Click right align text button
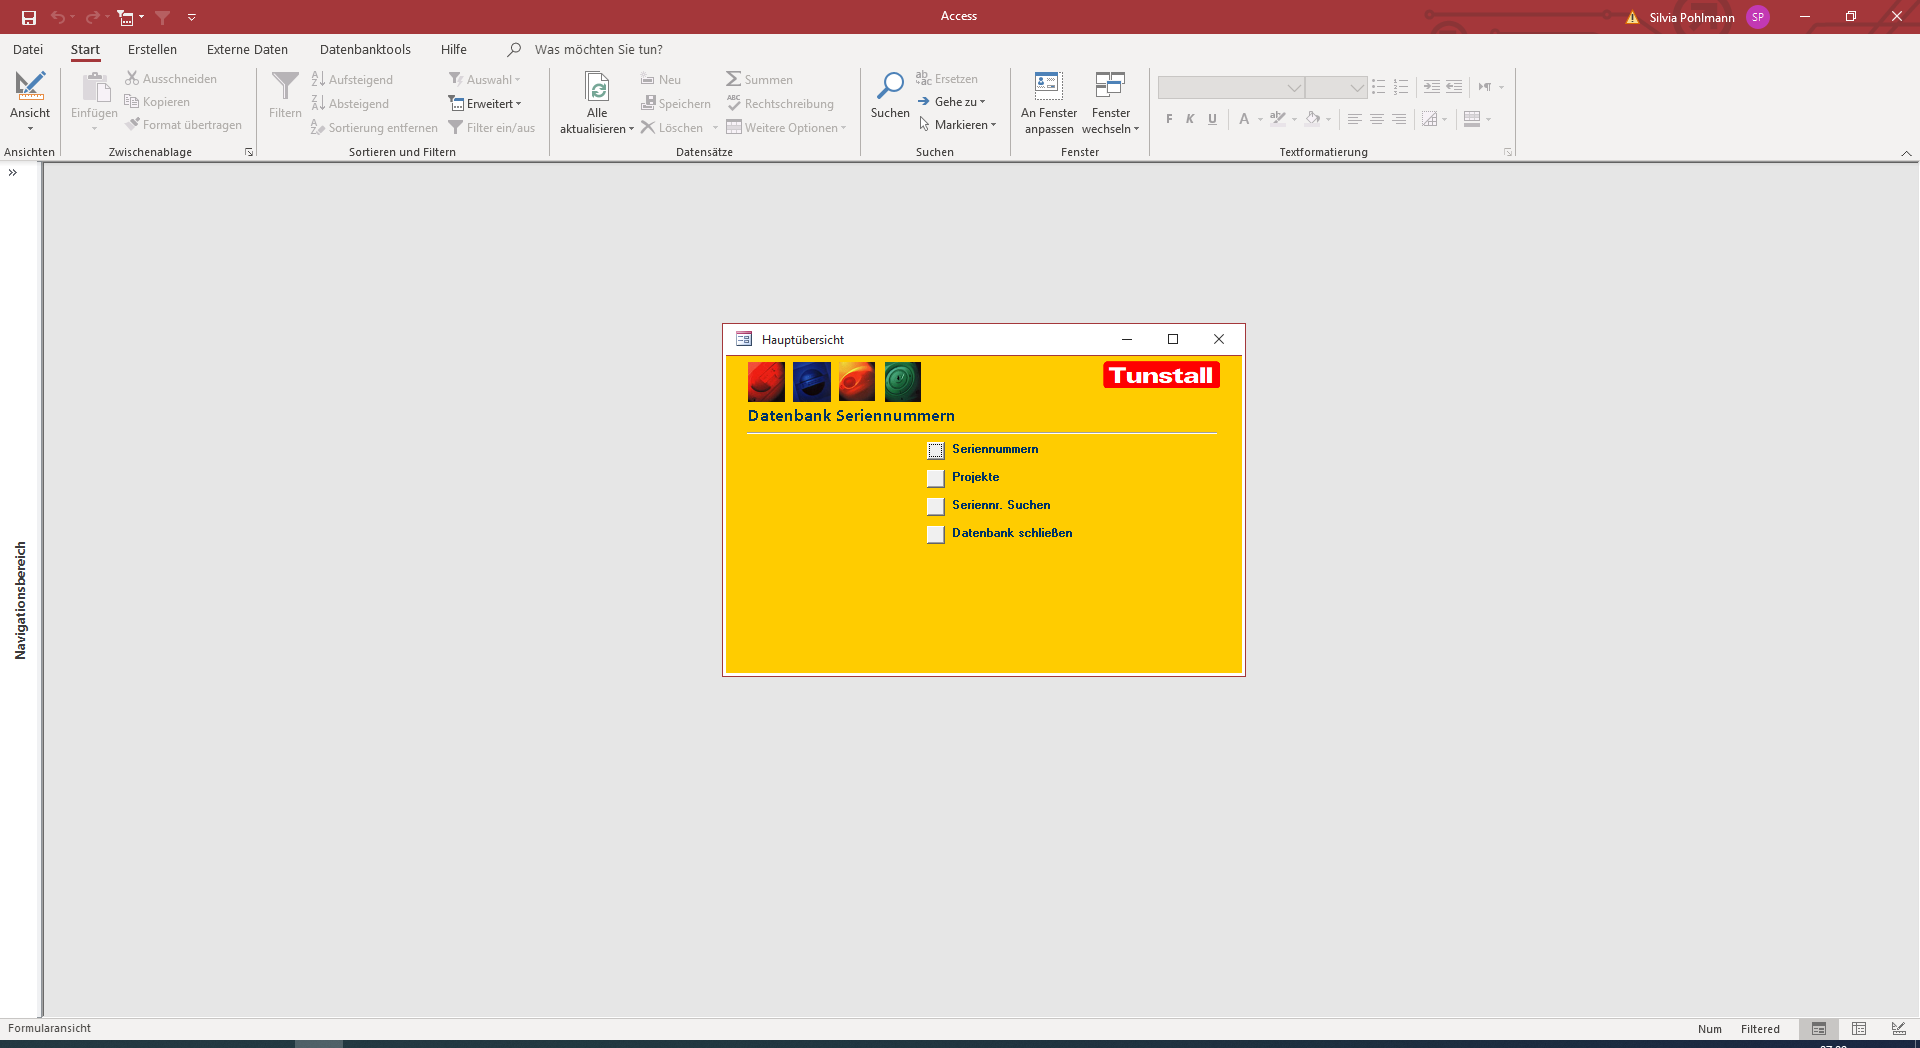 pos(1399,119)
